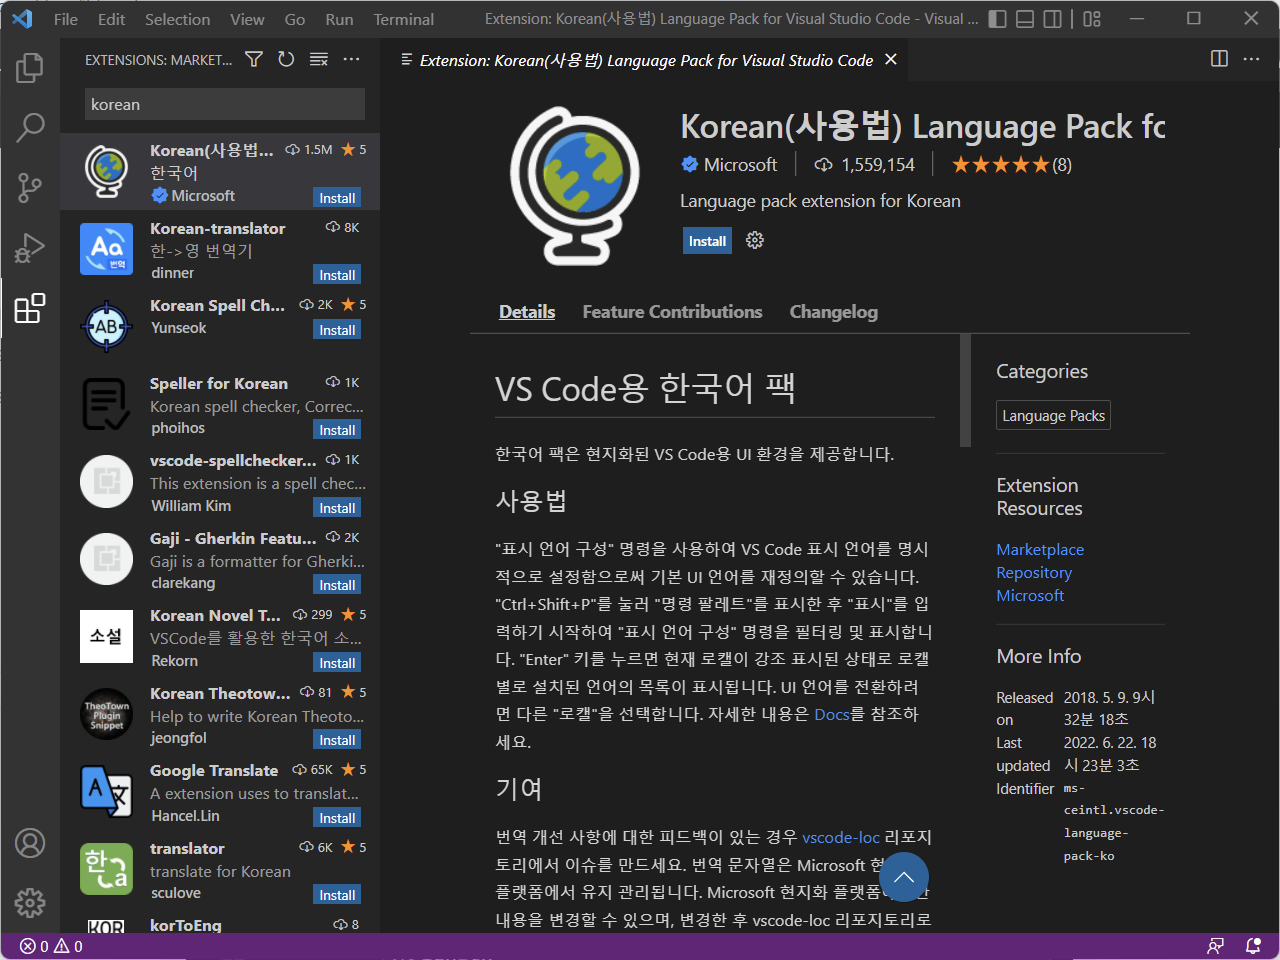Viewport: 1280px width, 960px height.
Task: Switch to the Changelog tab
Action: pyautogui.click(x=834, y=312)
